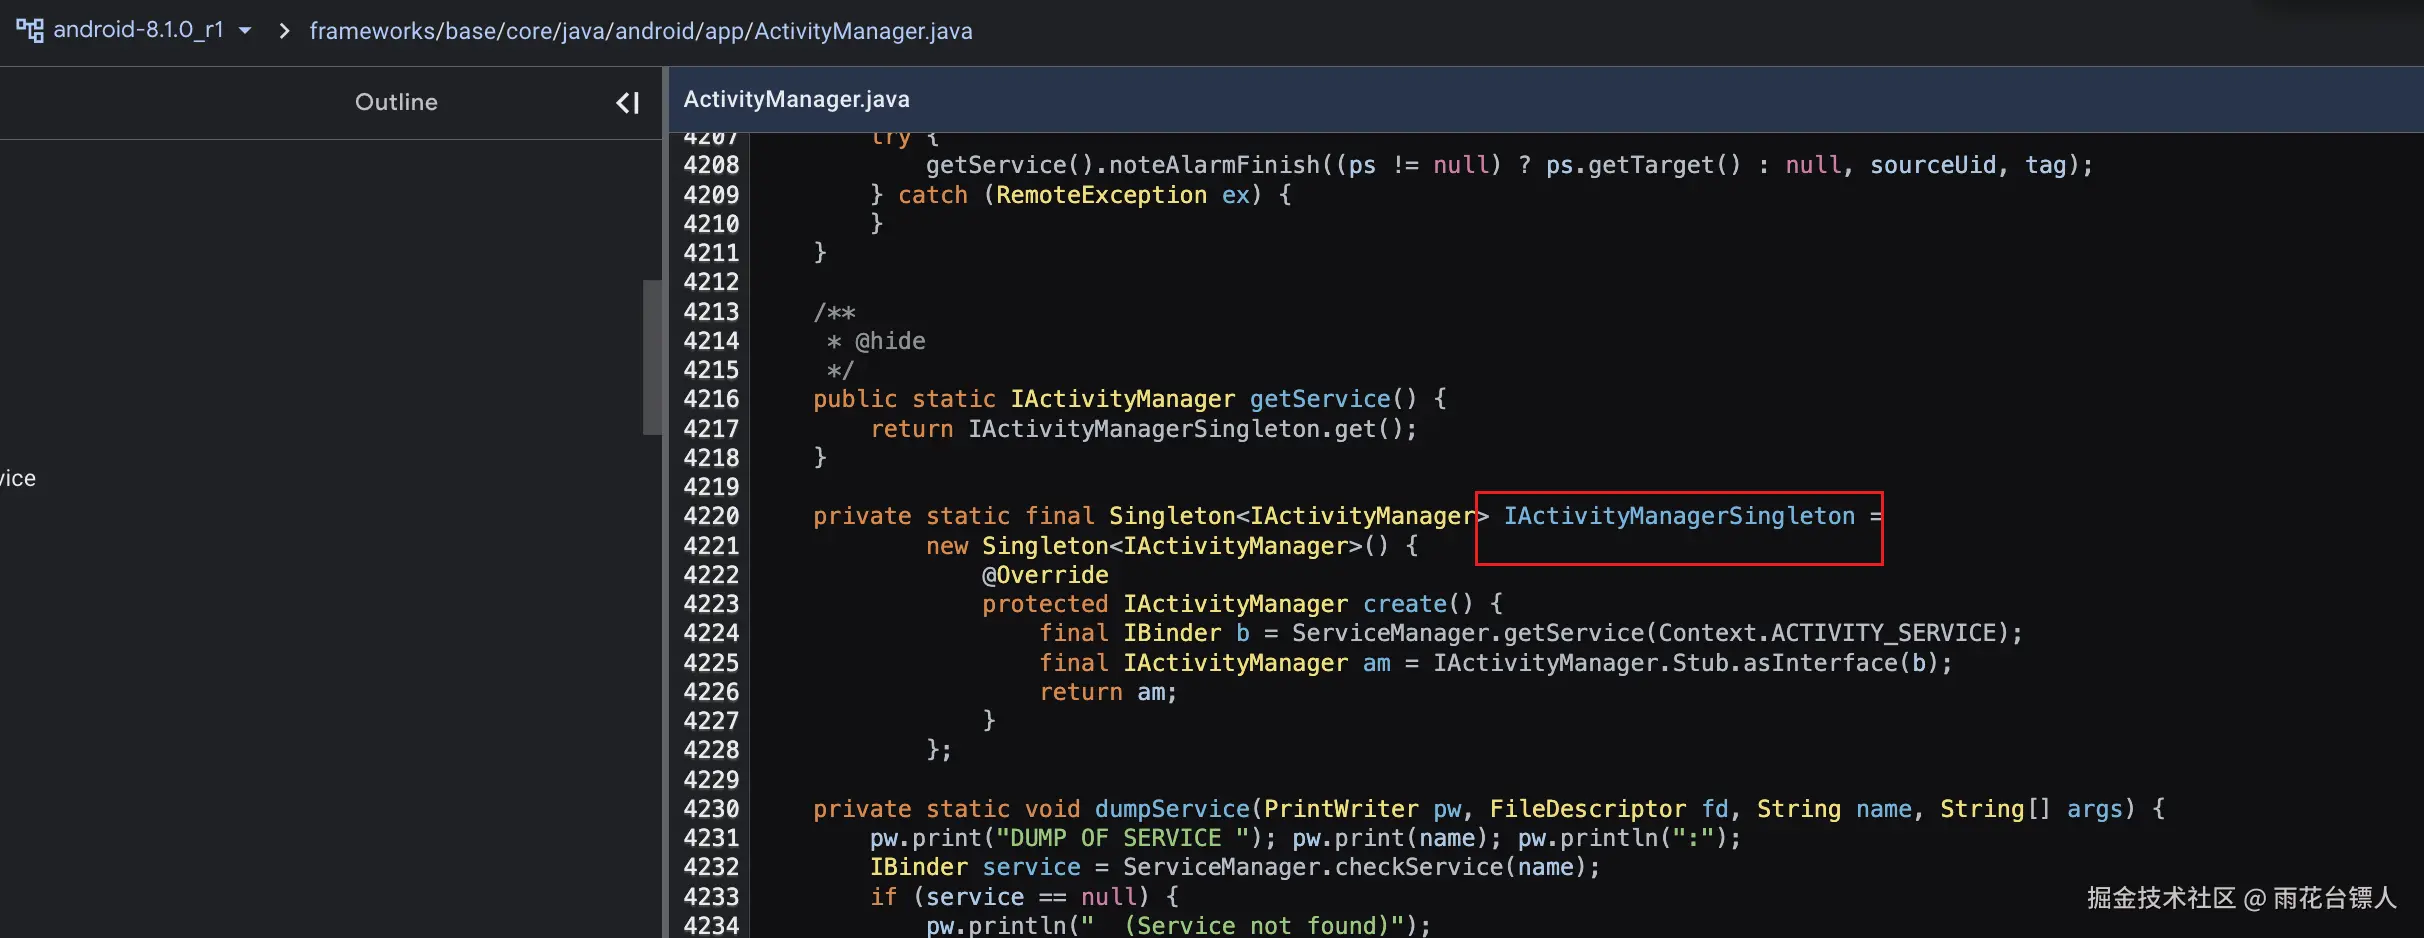Click line number 4230
This screenshot has width=2424, height=938.
(x=711, y=809)
